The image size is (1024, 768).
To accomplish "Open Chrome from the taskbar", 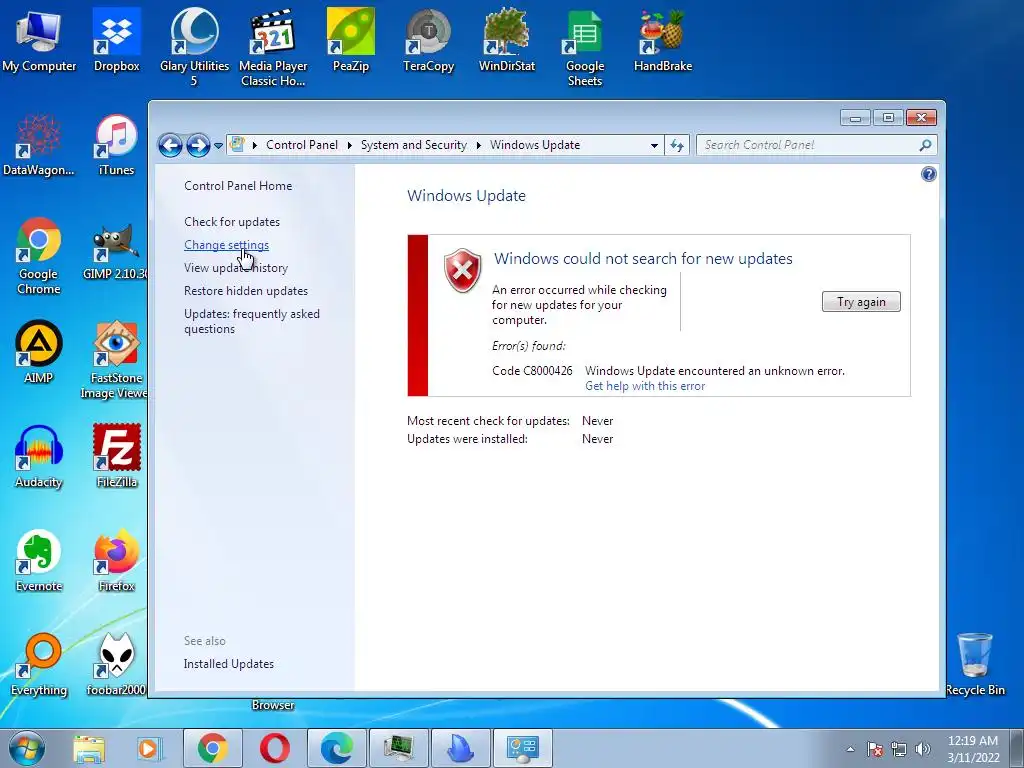I will 212,748.
